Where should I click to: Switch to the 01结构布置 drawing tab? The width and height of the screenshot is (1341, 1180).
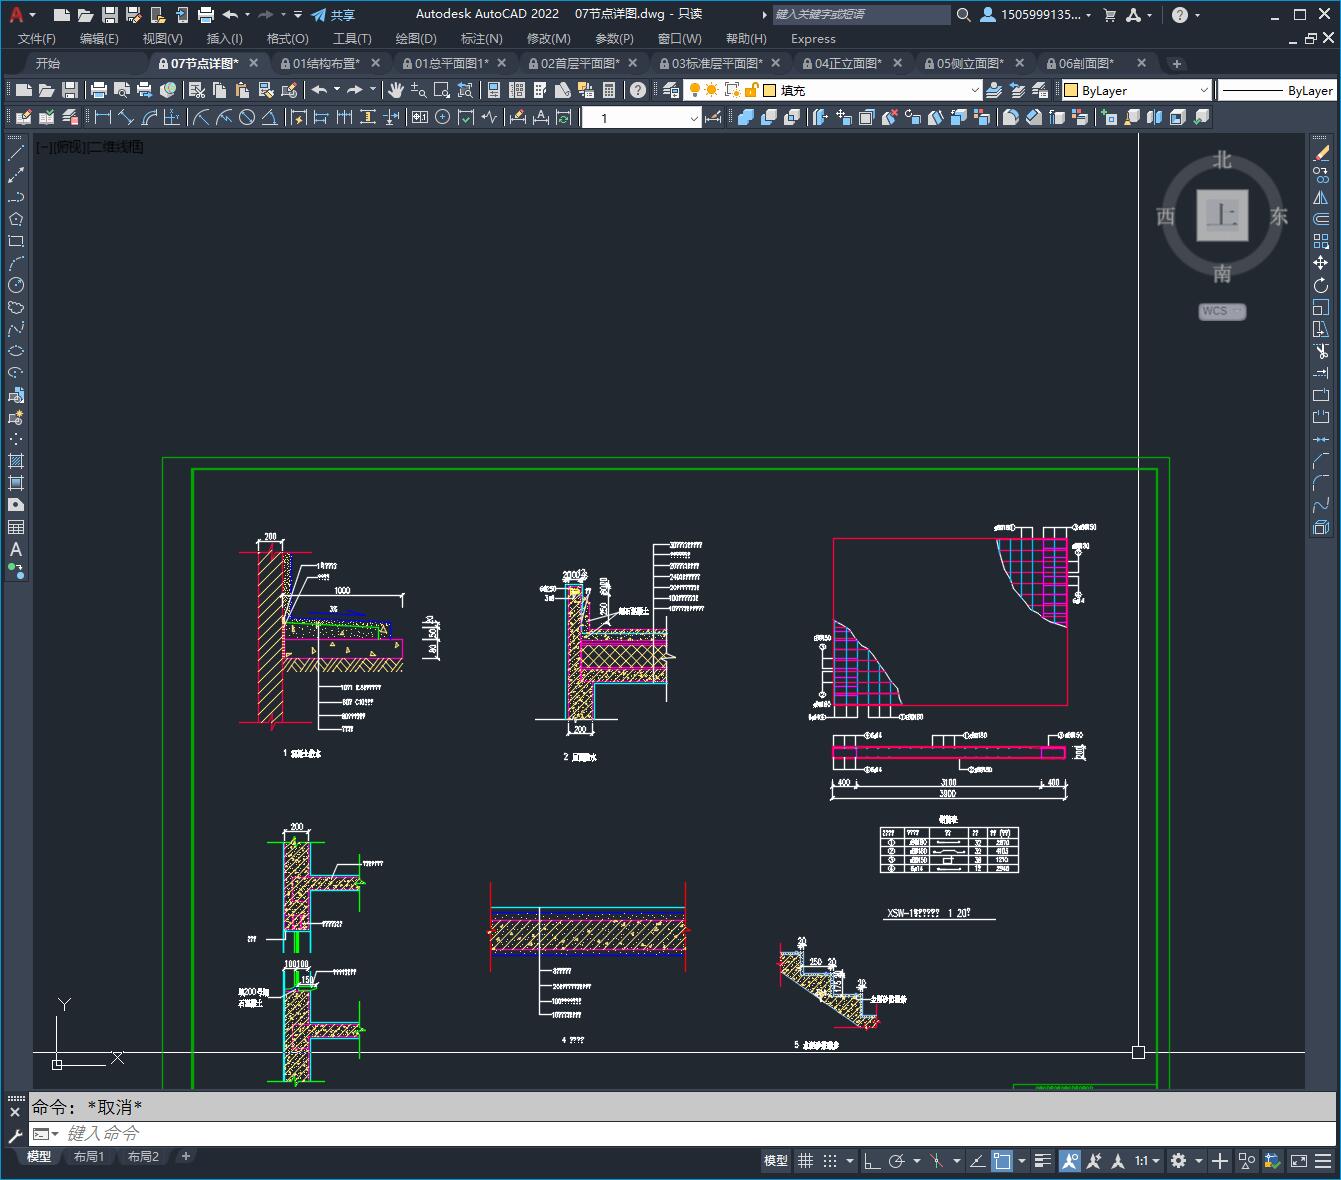pos(325,63)
